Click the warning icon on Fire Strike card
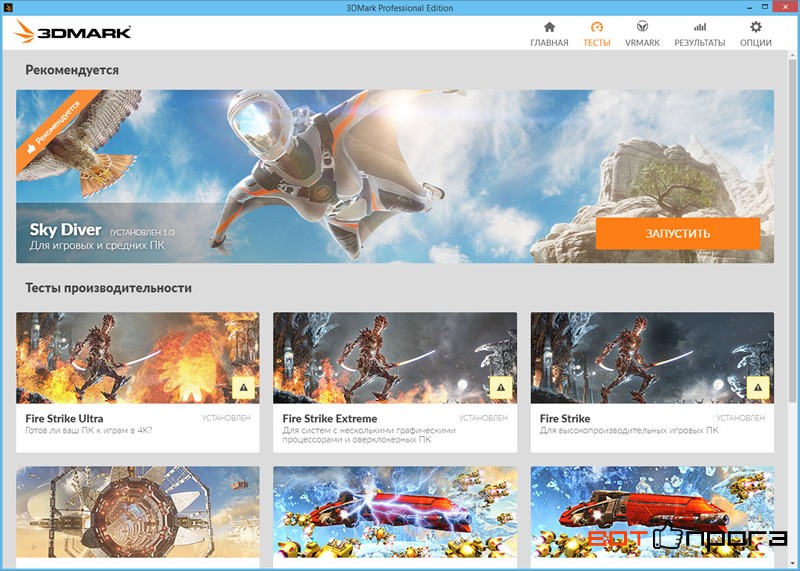Image resolution: width=800 pixels, height=571 pixels. coord(758,388)
